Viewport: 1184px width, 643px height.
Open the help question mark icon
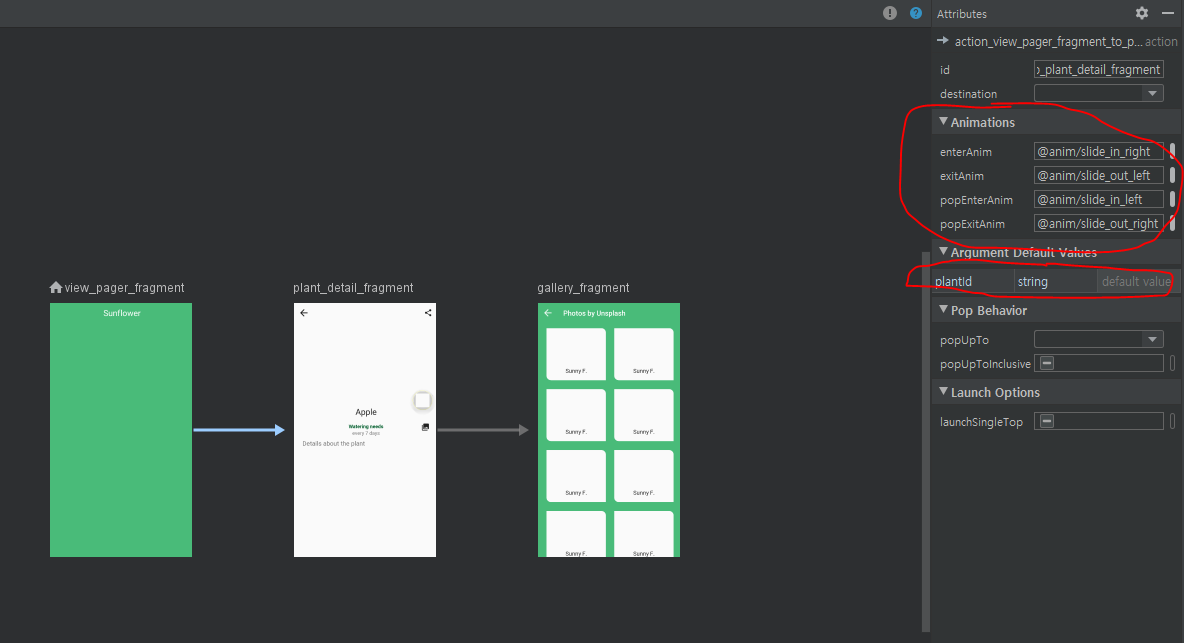pos(915,13)
